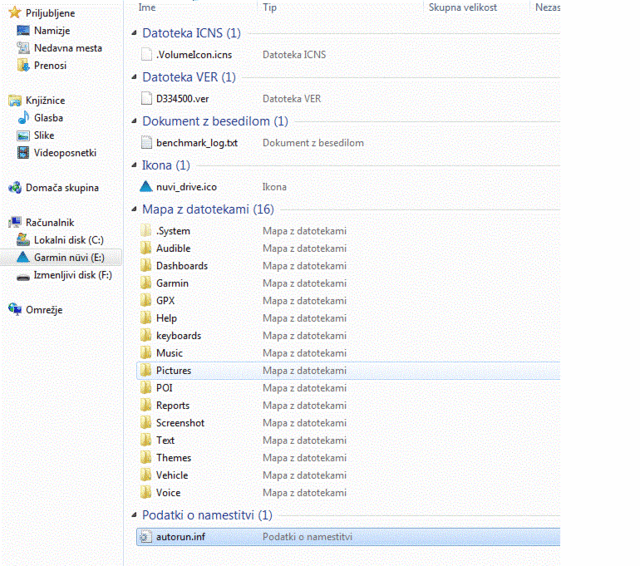Screen dimensions: 640x566
Task: Sort by the Ime column header
Action: pyautogui.click(x=147, y=7)
